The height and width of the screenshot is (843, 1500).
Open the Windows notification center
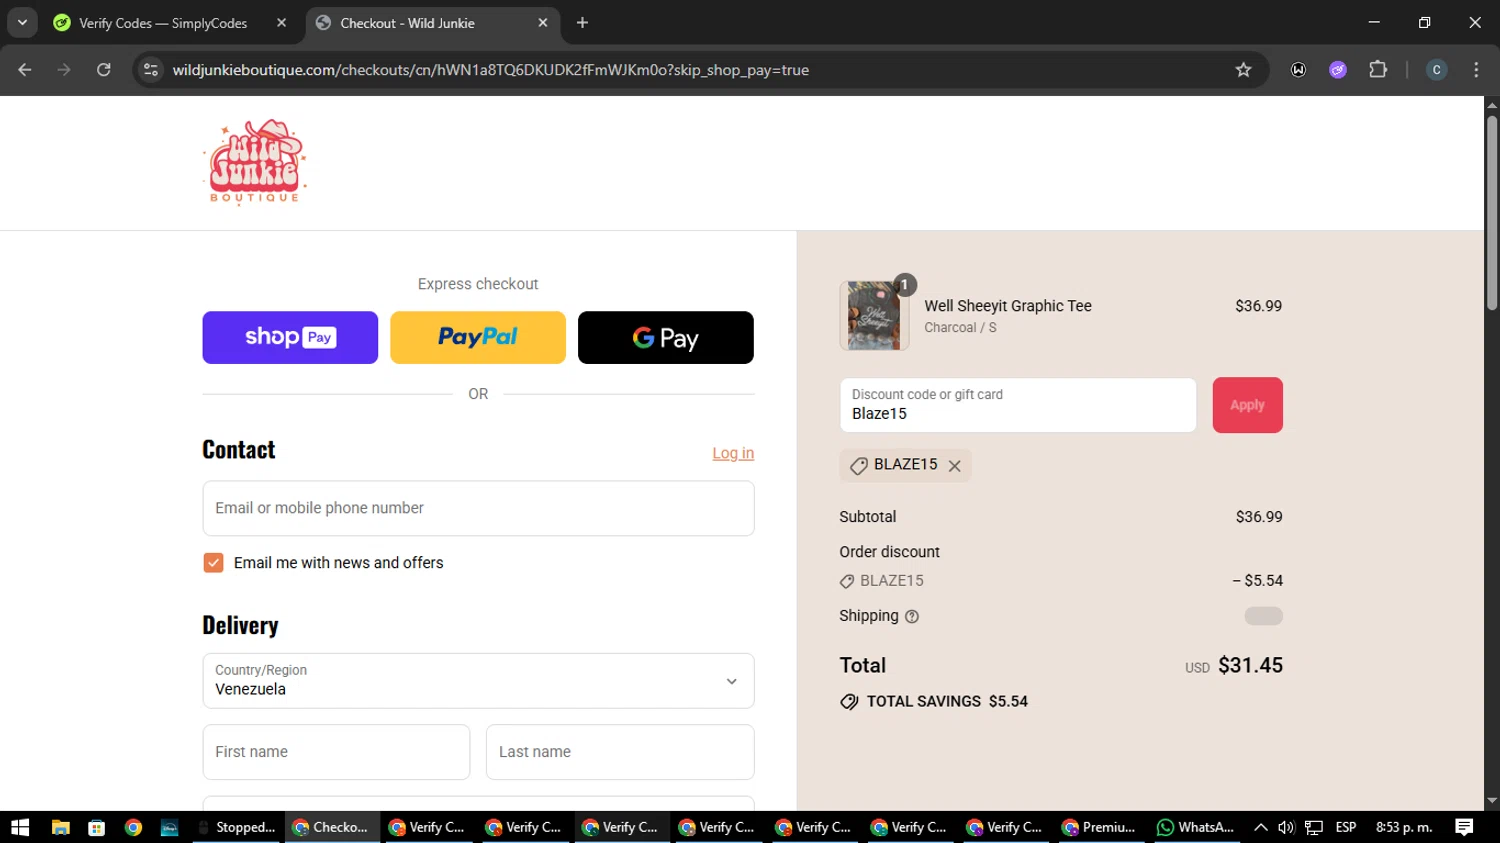(1464, 827)
